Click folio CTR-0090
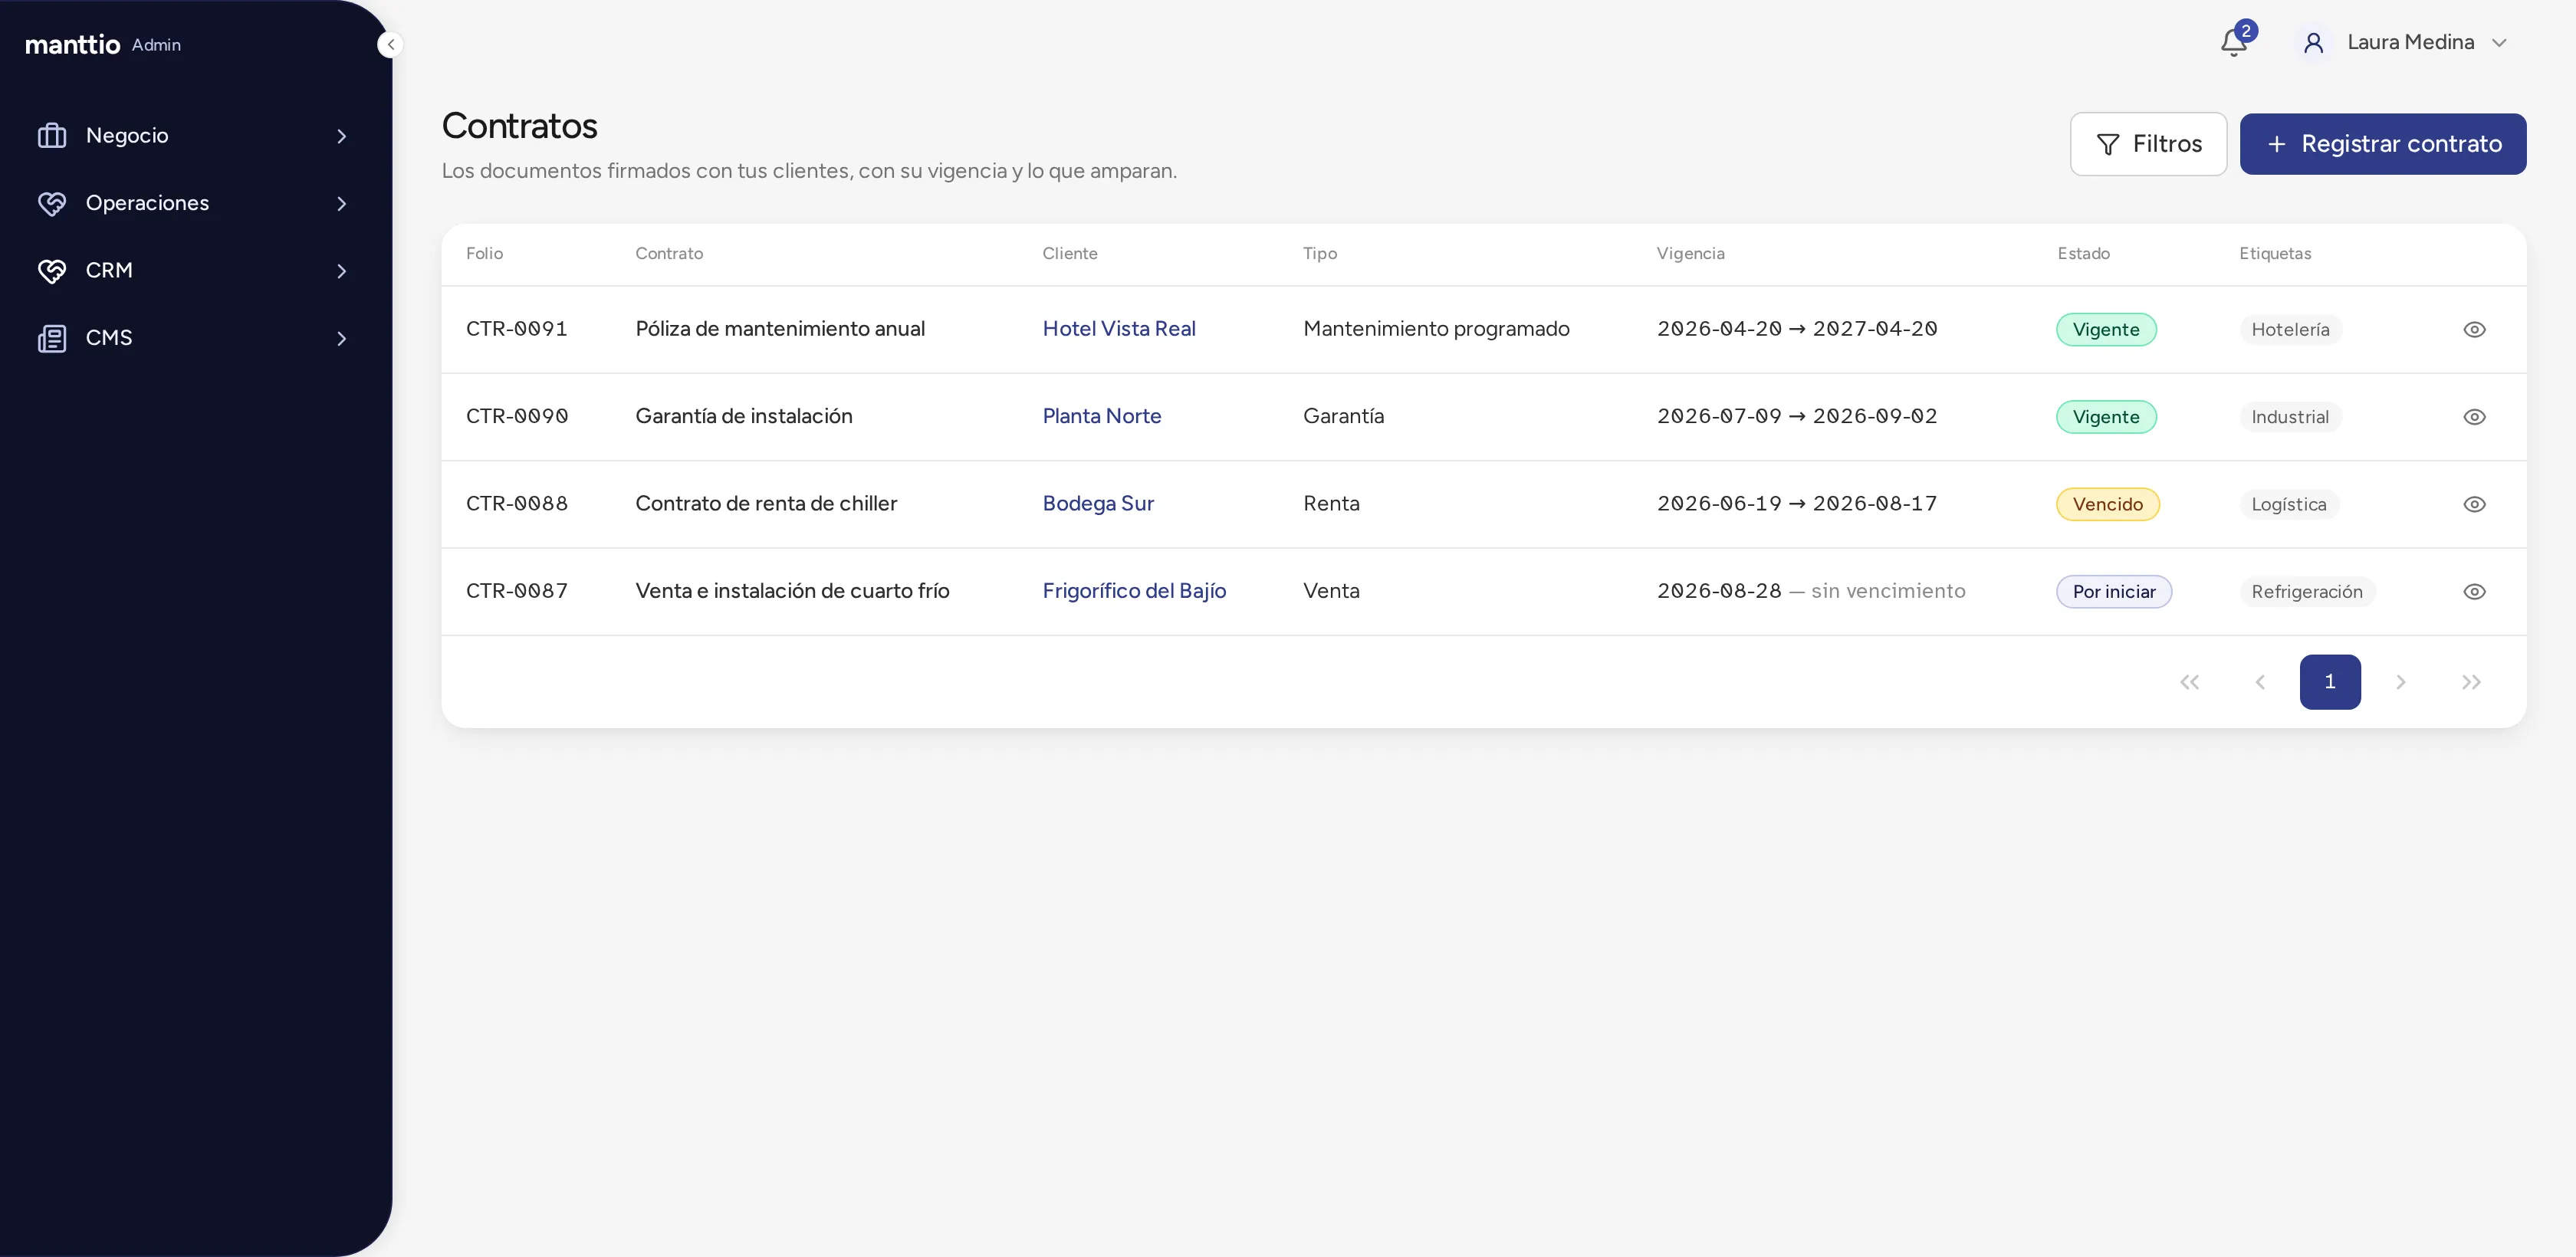The image size is (2576, 1257). (517, 416)
